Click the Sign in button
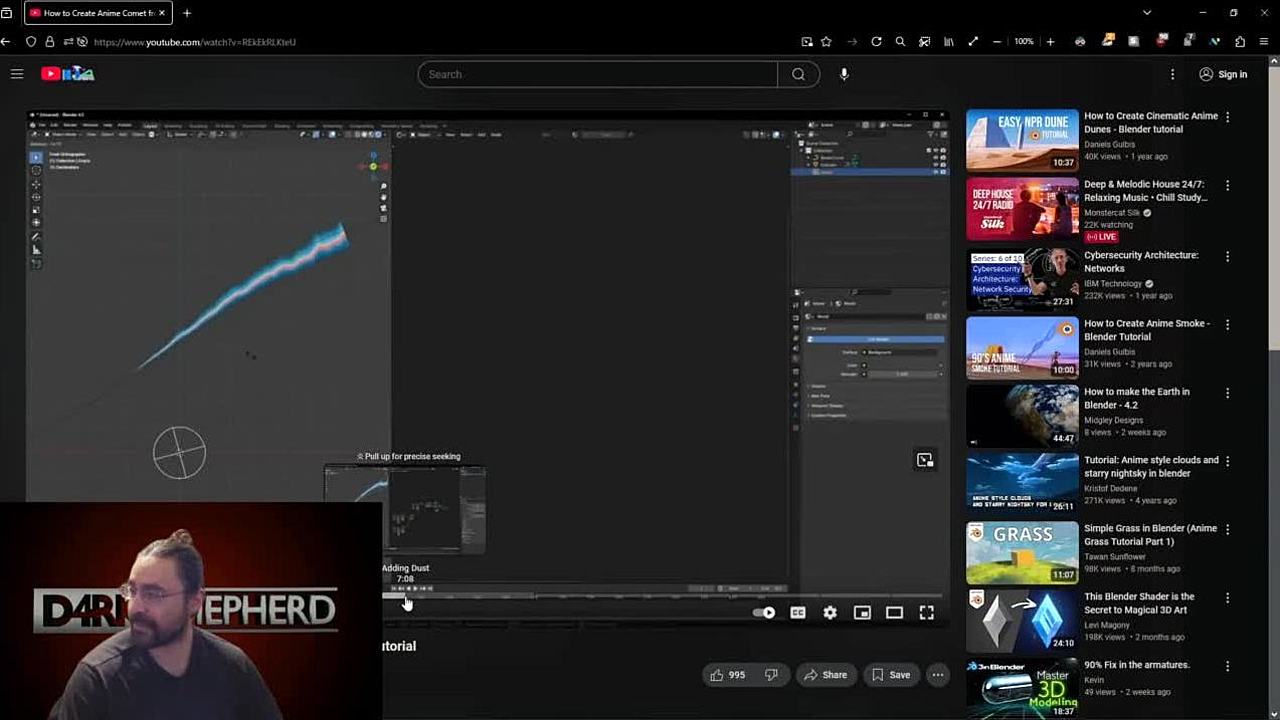 click(1223, 74)
